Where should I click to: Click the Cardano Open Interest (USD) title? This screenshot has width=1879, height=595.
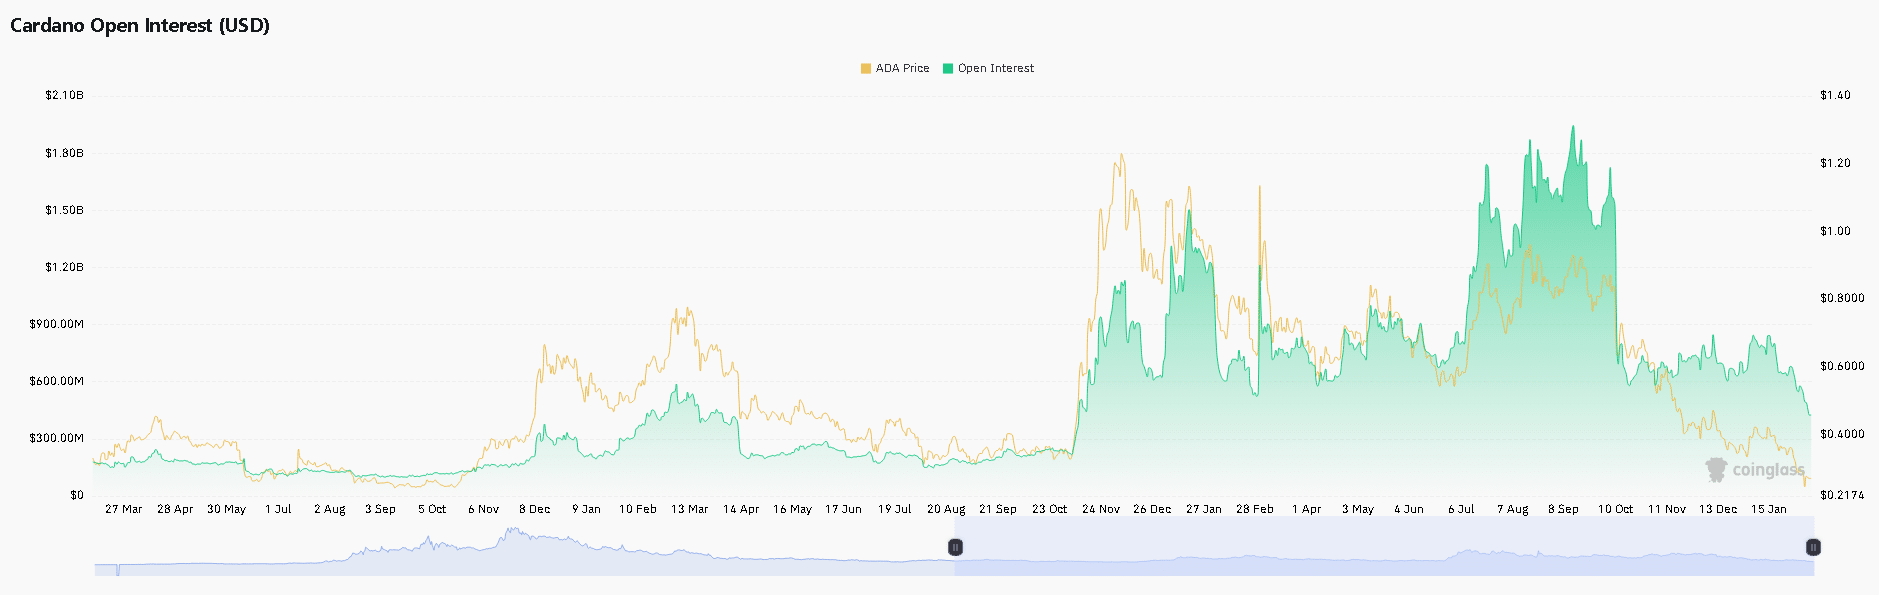click(x=140, y=25)
